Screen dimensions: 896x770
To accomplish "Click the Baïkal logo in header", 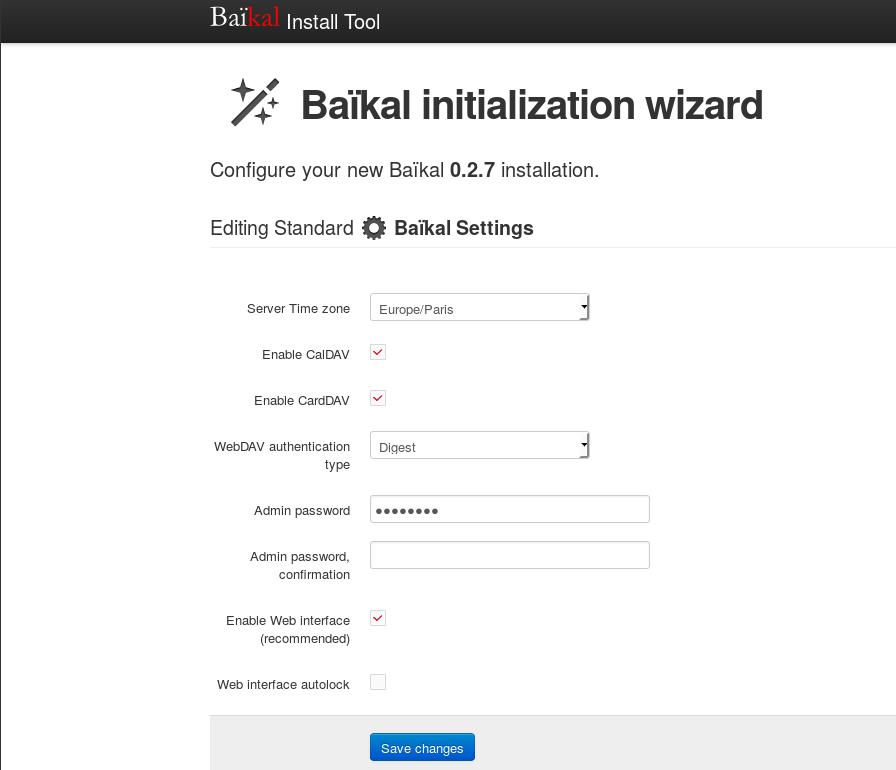I will (245, 17).
